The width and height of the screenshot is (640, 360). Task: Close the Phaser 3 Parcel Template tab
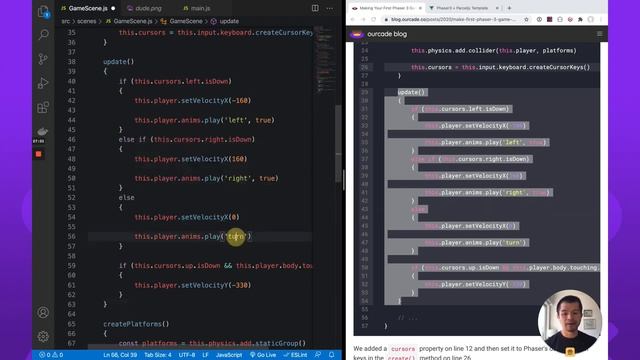pyautogui.click(x=497, y=8)
